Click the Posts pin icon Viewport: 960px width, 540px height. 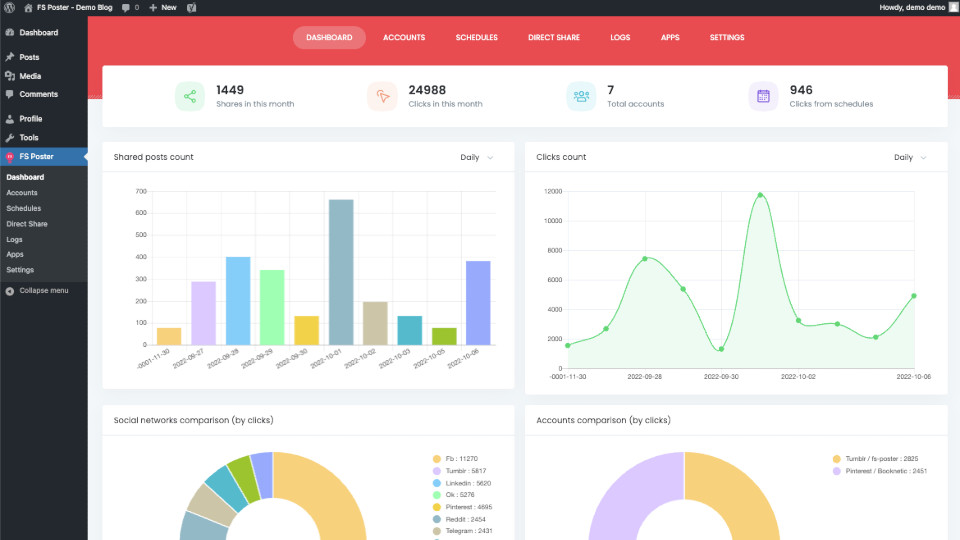pyautogui.click(x=10, y=57)
